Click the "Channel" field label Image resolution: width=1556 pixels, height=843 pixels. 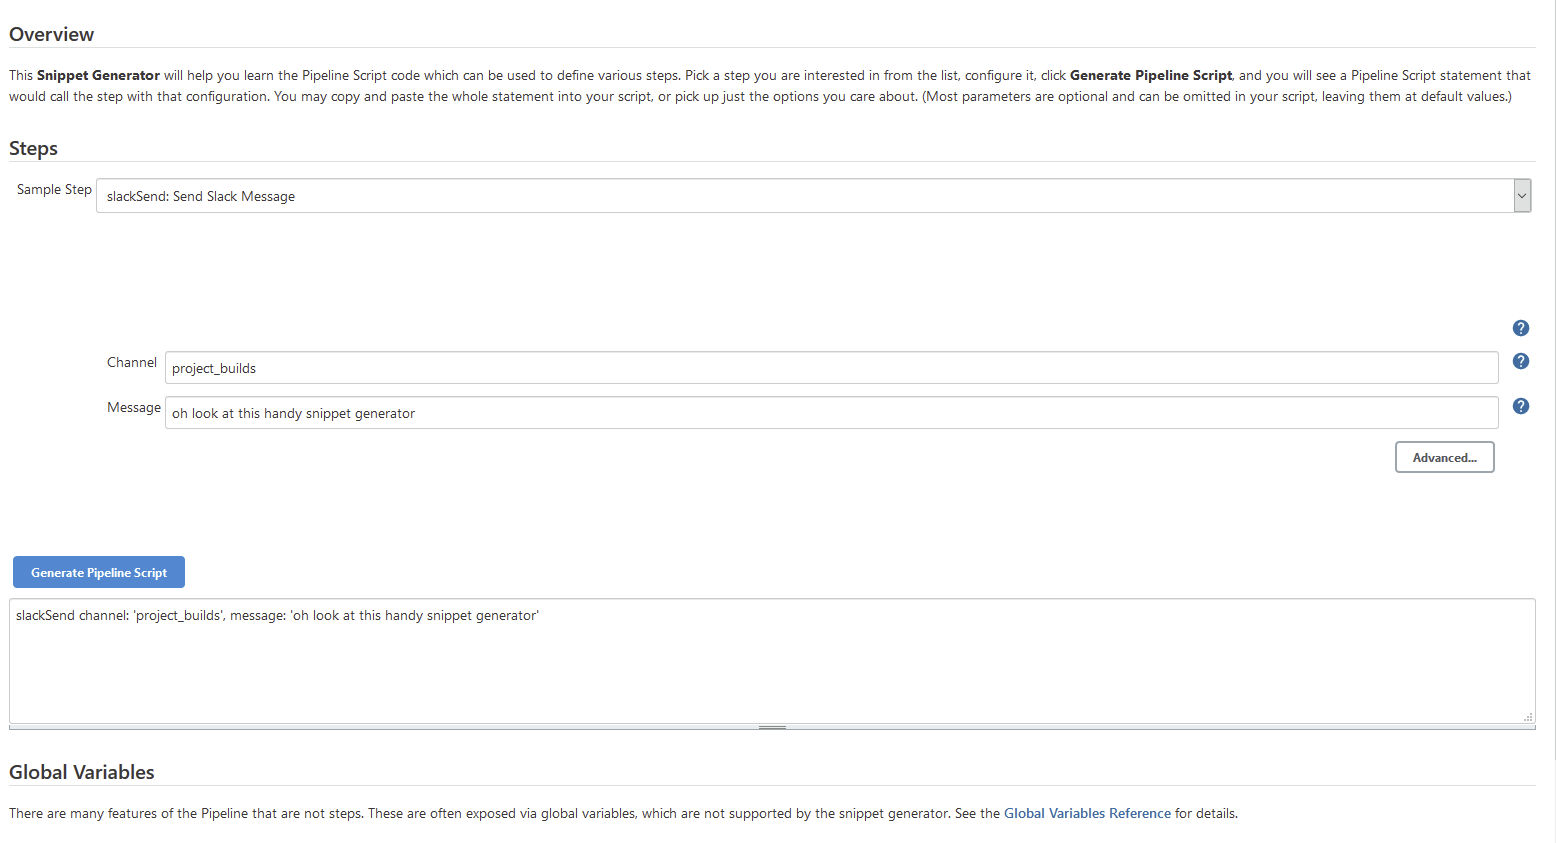coord(132,362)
